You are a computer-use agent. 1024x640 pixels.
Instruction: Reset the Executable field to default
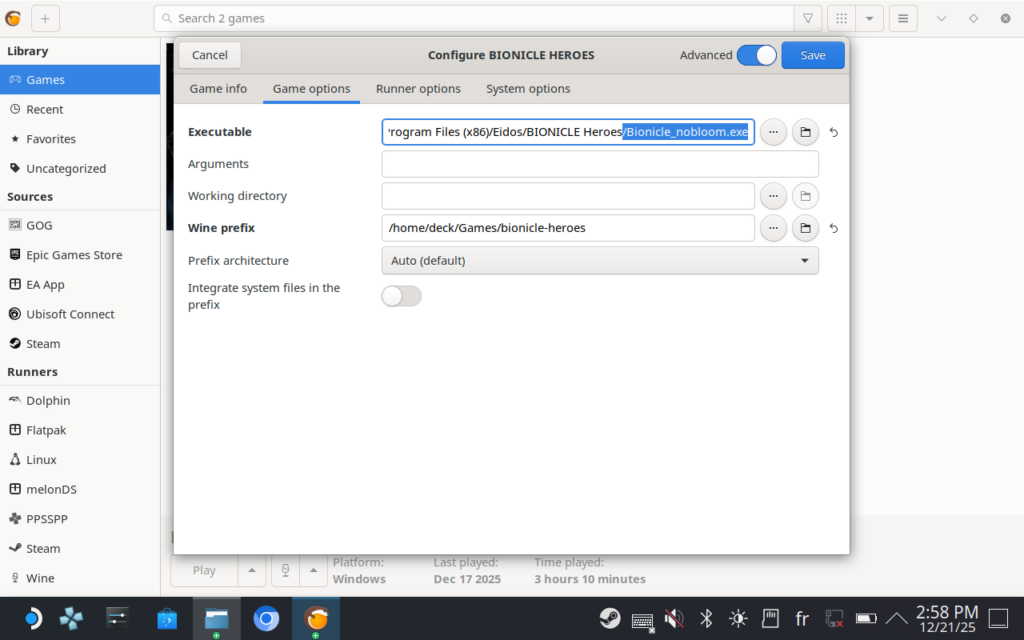tap(834, 132)
